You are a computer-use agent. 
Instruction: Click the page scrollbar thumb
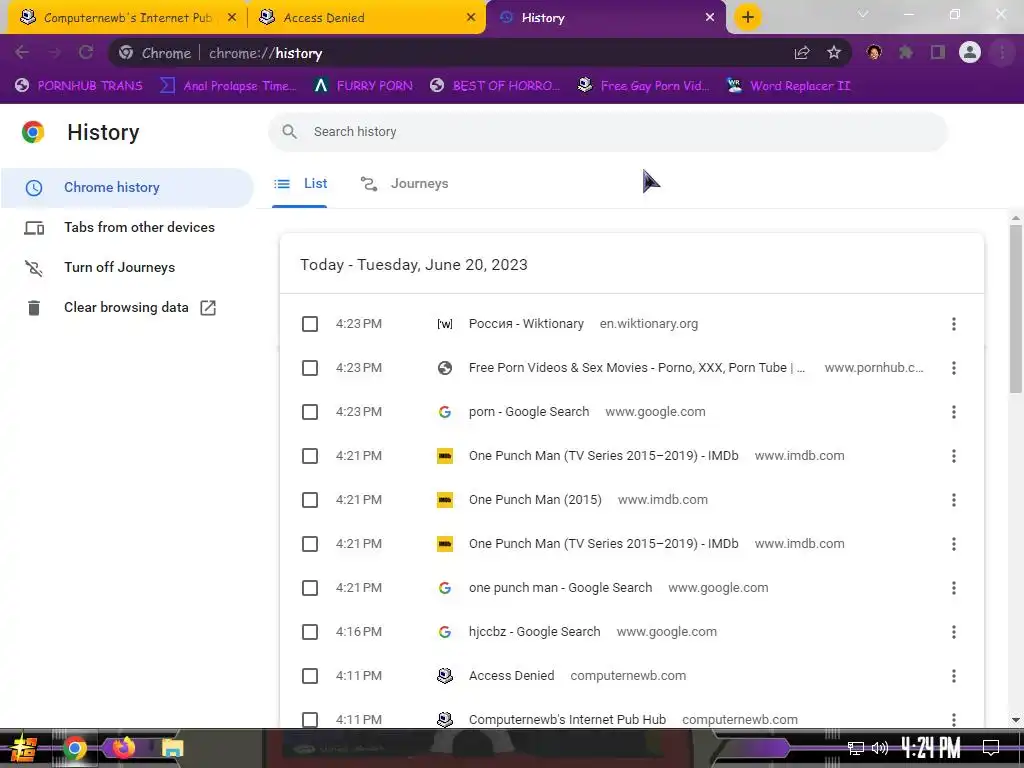click(1016, 308)
